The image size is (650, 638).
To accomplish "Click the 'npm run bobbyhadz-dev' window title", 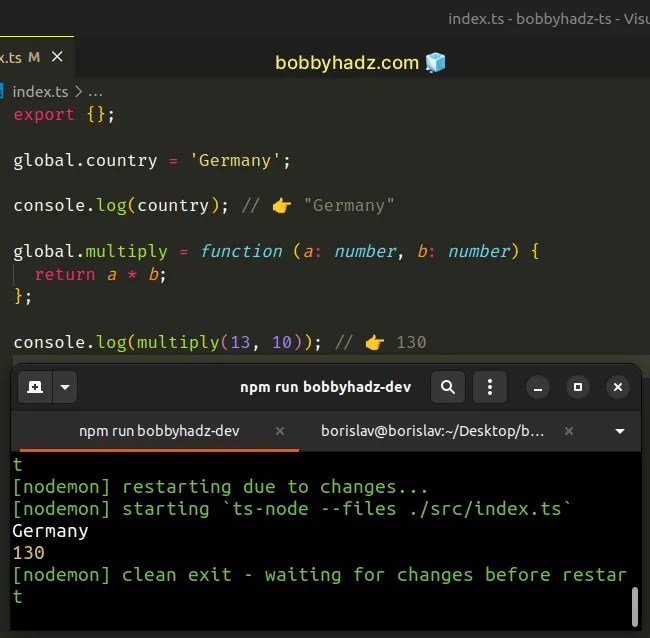I will (x=325, y=387).
